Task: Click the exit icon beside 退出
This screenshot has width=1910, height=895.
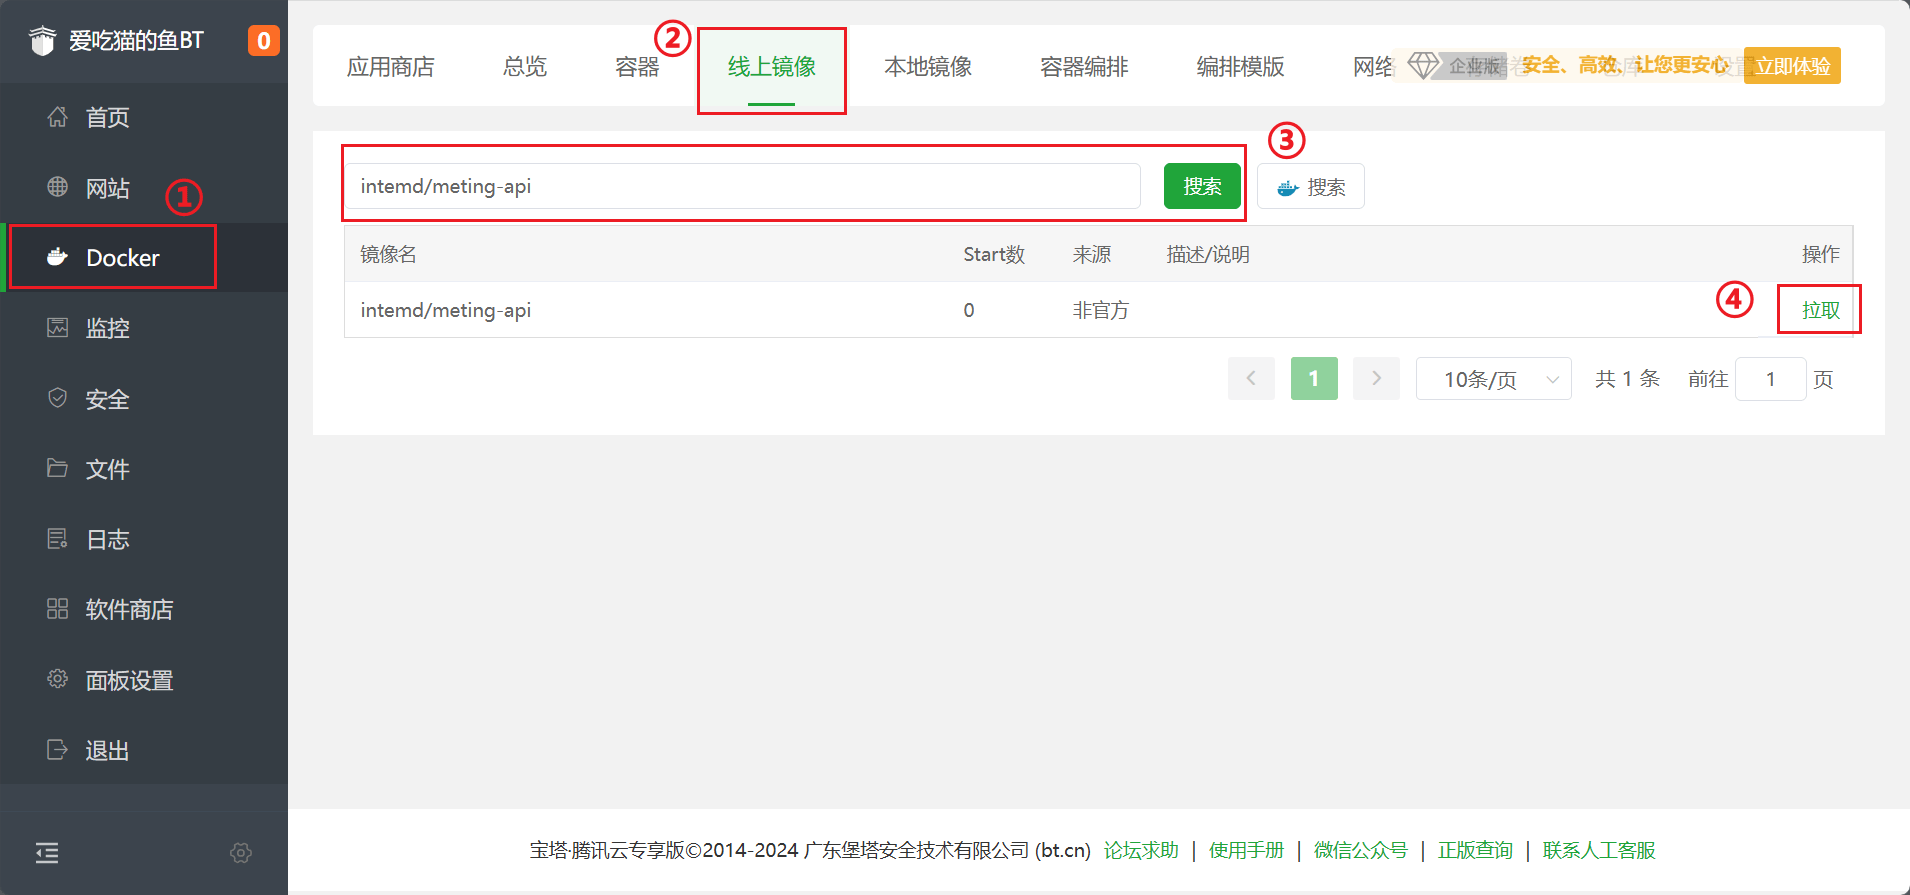Action: pos(57,749)
